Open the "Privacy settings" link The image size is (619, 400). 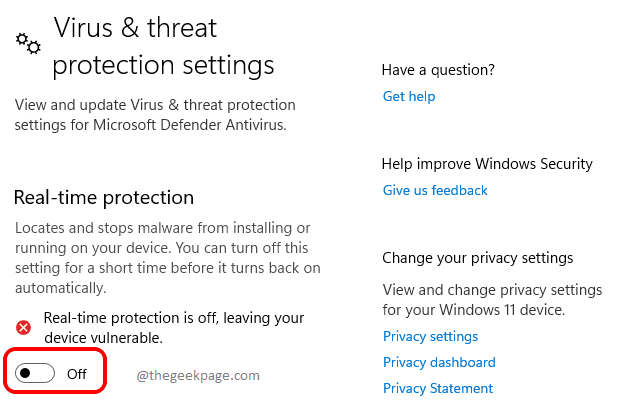click(x=430, y=336)
